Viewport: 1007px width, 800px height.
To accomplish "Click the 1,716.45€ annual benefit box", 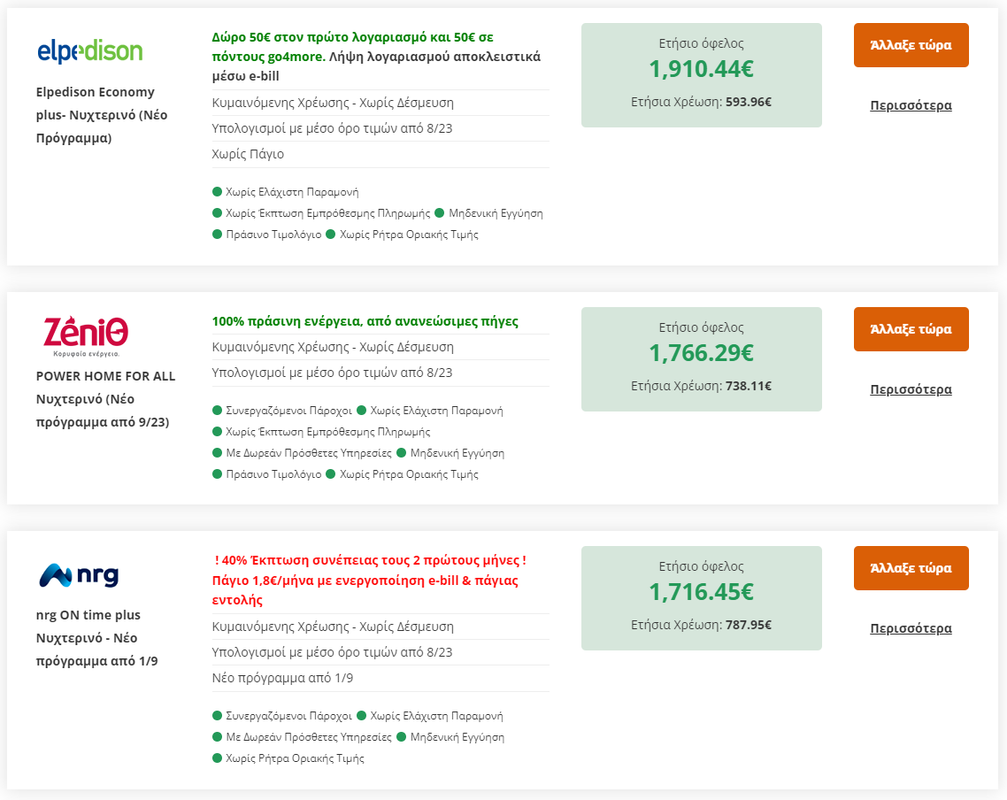I will tap(701, 598).
